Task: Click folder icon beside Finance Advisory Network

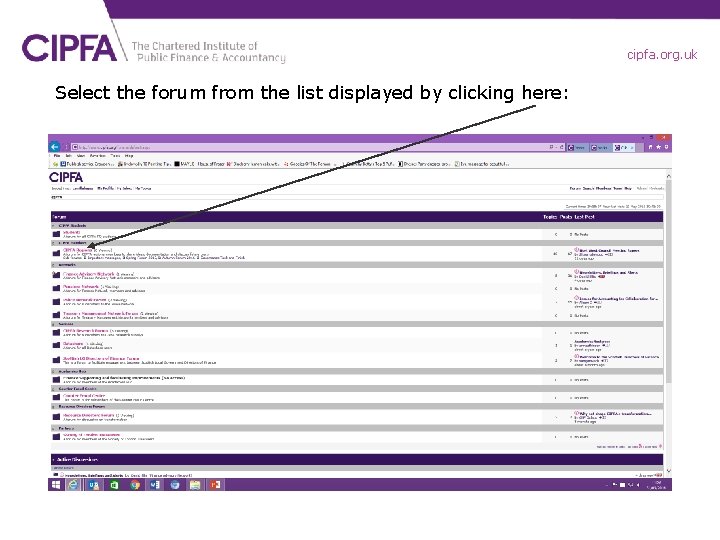Action: [56, 275]
